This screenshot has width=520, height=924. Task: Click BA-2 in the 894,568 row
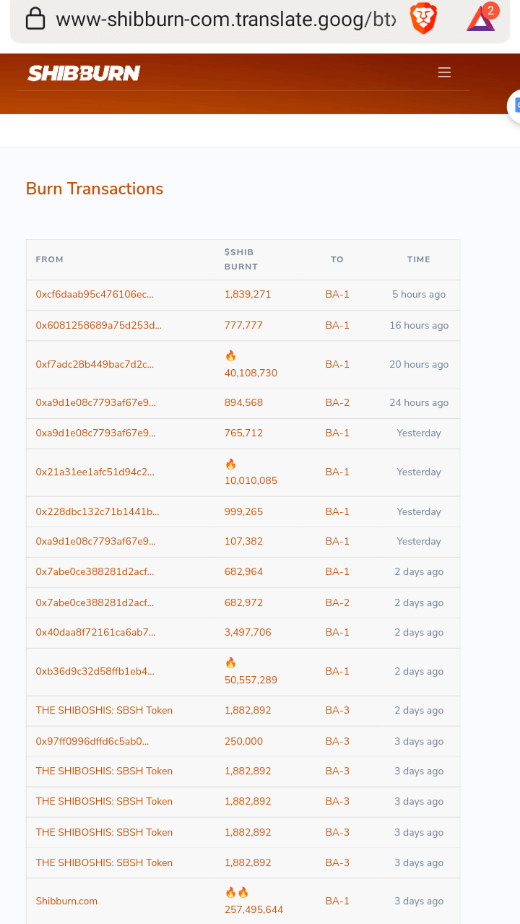tap(337, 402)
